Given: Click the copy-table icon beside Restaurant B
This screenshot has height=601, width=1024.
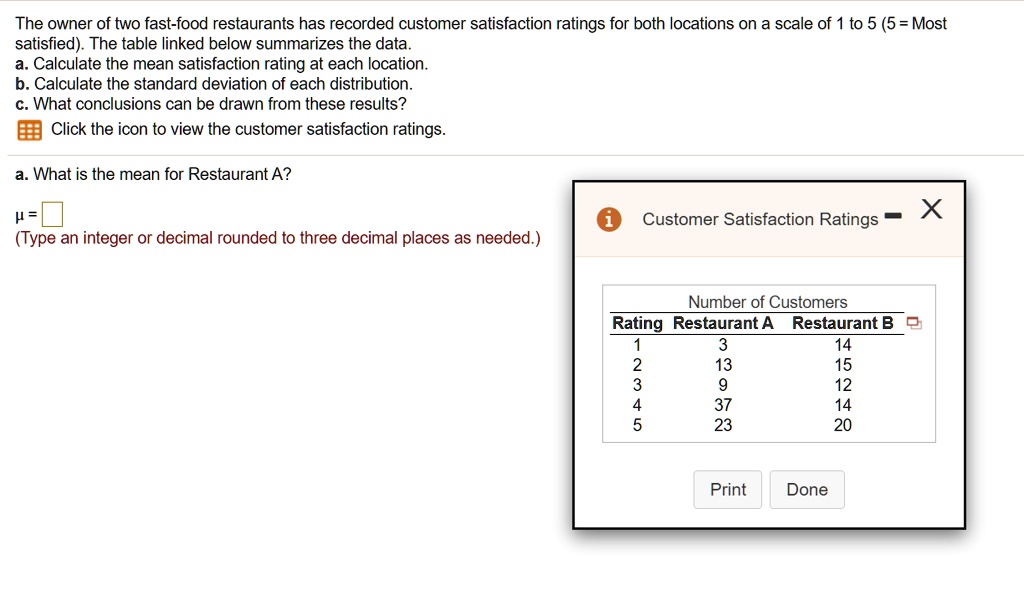Looking at the screenshot, I should 914,323.
